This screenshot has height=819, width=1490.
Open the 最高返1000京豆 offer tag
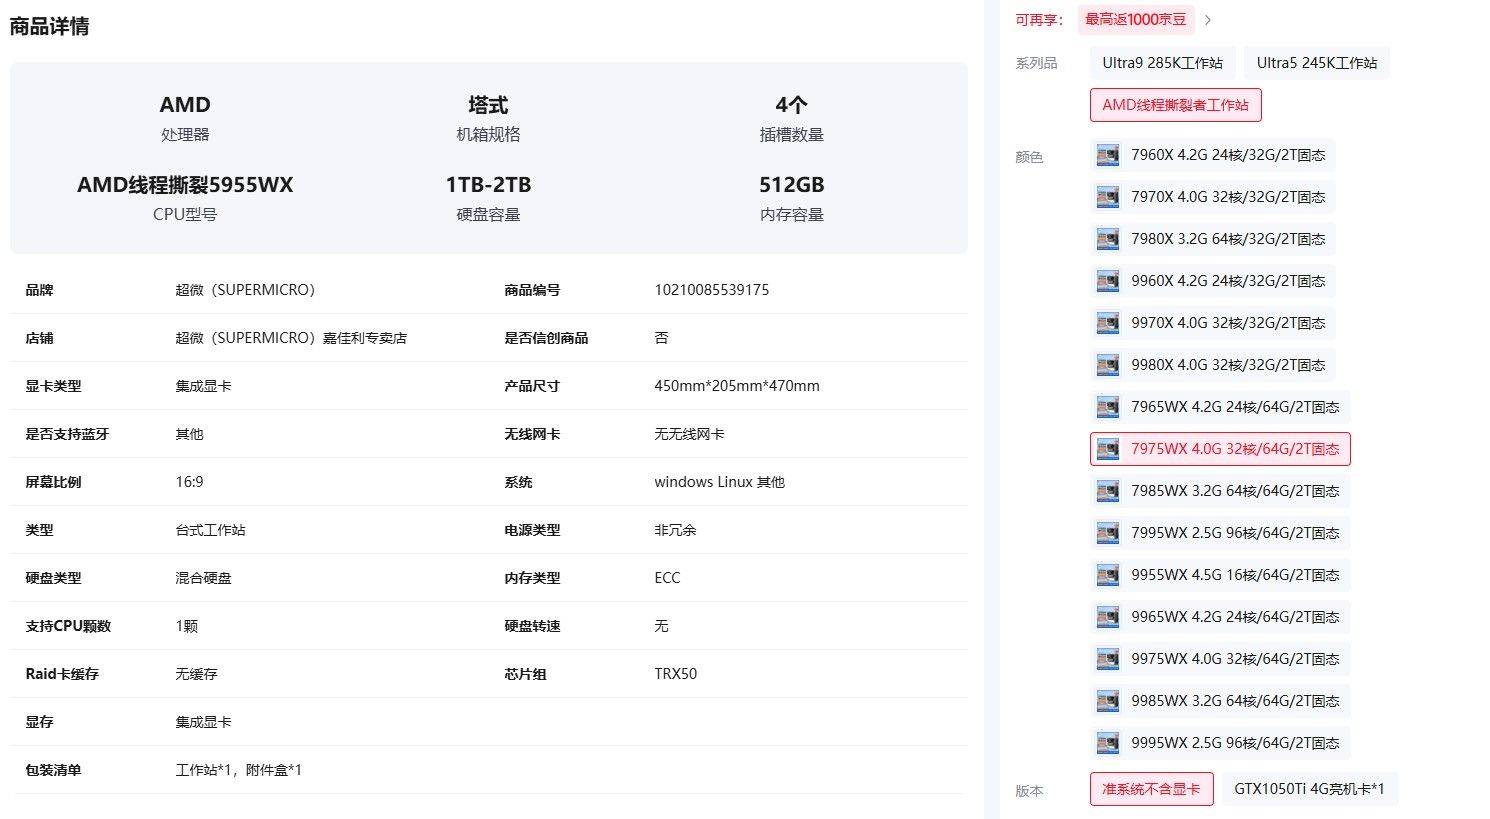click(1136, 20)
